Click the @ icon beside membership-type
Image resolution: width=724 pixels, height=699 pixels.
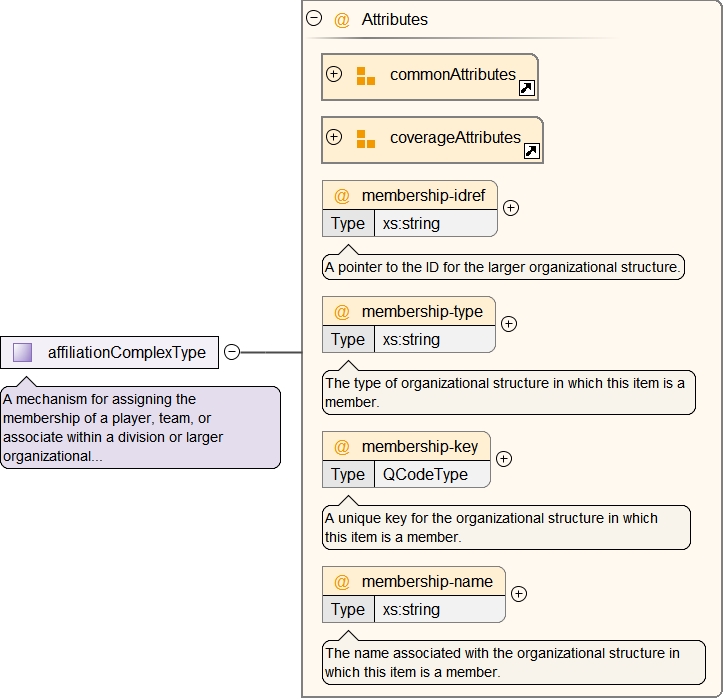click(x=342, y=312)
